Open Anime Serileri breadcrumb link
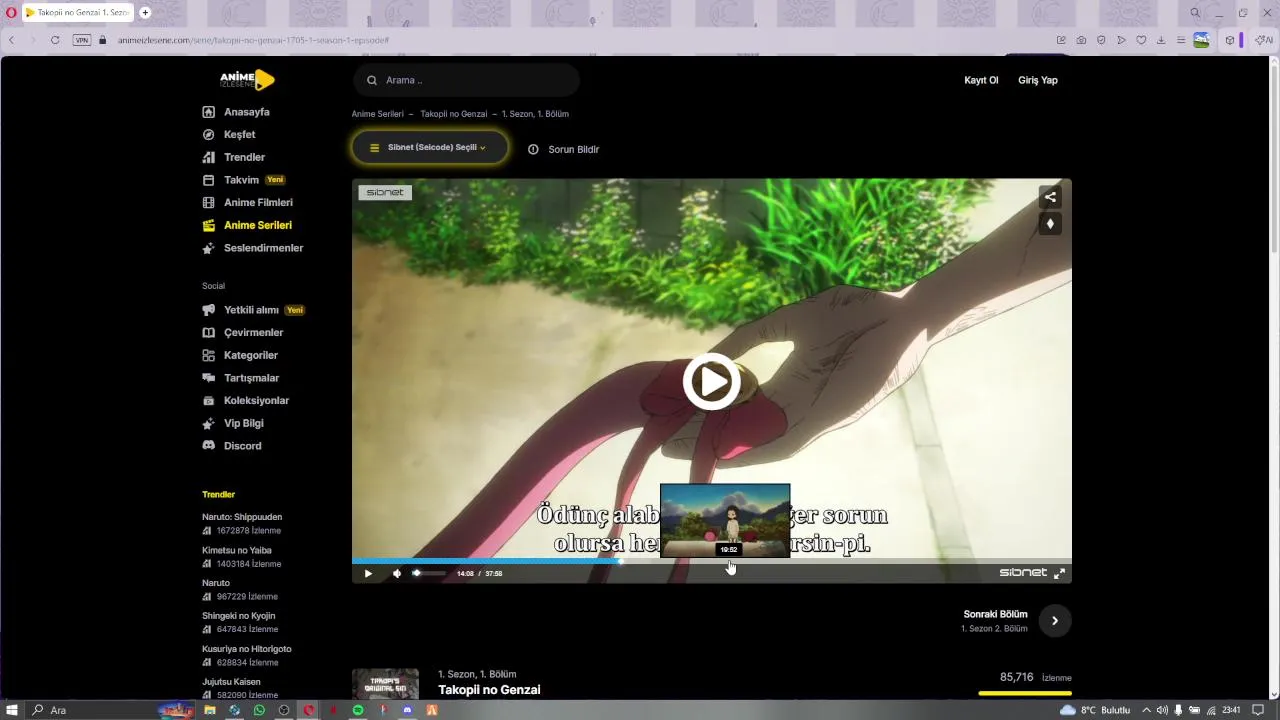The height and width of the screenshot is (720, 1280). coord(378,114)
